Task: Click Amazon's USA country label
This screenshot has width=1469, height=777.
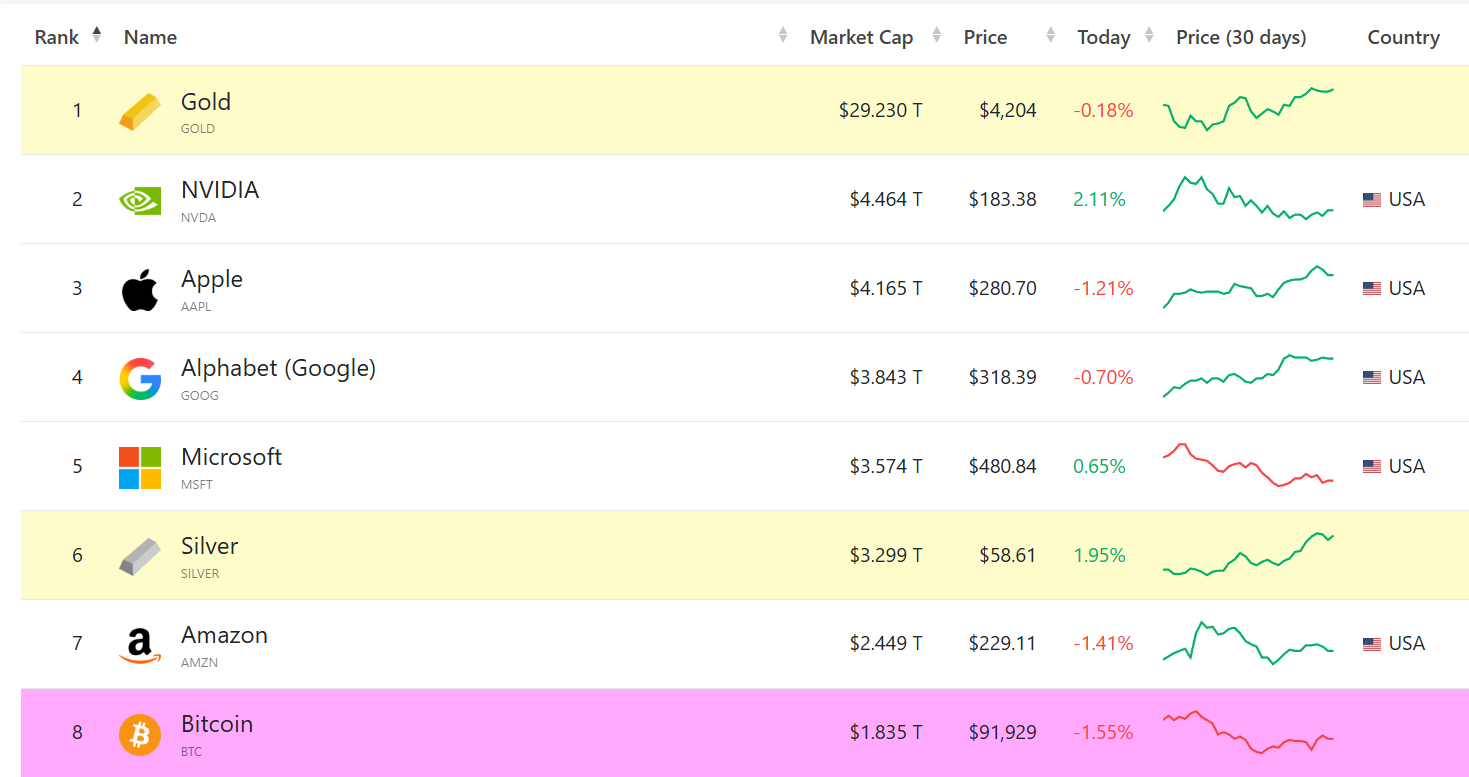Action: [1406, 644]
